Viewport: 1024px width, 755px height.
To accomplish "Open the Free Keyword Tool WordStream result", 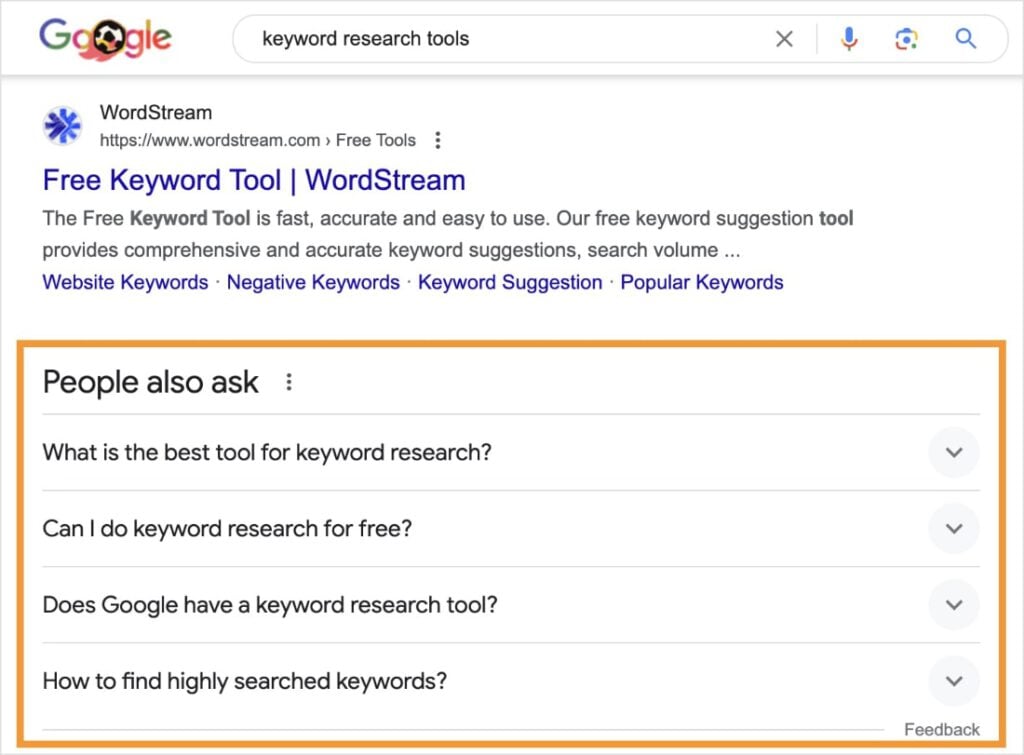I will [x=253, y=180].
